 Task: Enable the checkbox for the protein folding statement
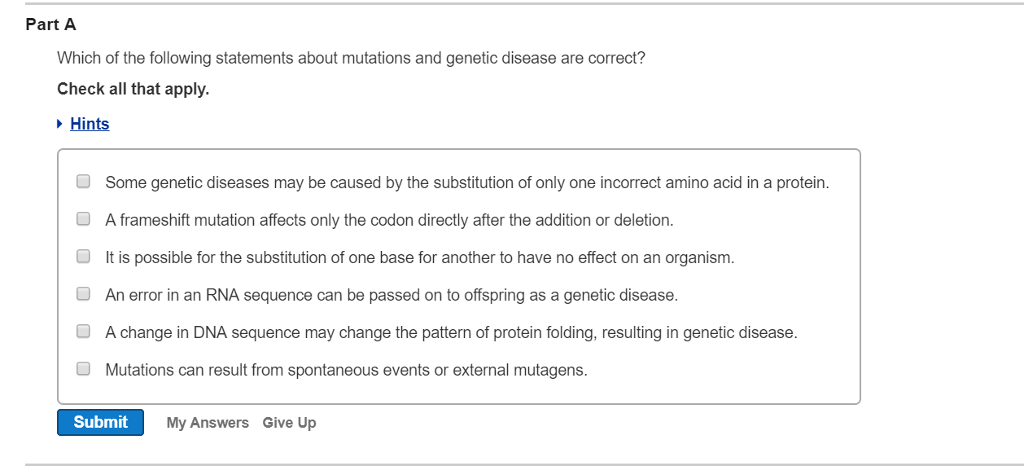pyautogui.click(x=84, y=332)
